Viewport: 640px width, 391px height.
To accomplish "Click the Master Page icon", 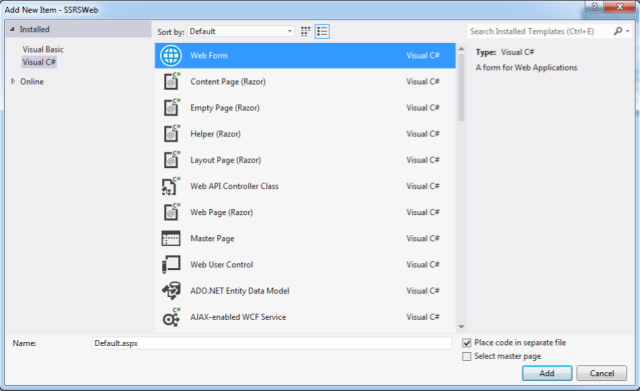I will (x=171, y=238).
